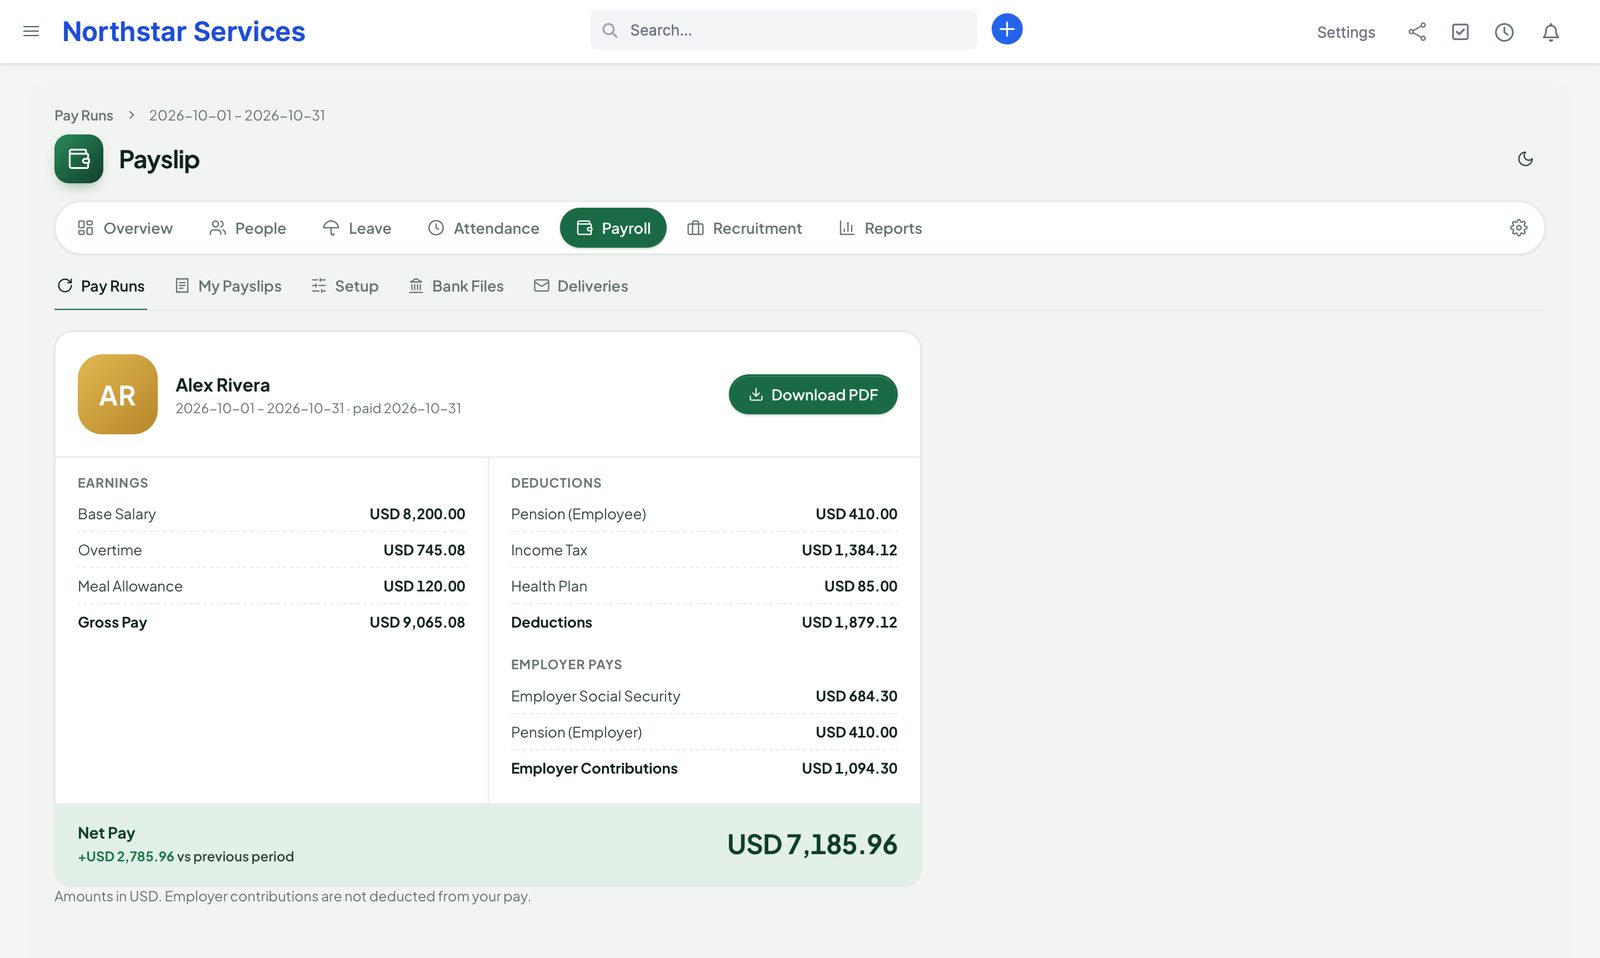The image size is (1600, 958).
Task: Open the Attendance tab
Action: click(x=483, y=228)
